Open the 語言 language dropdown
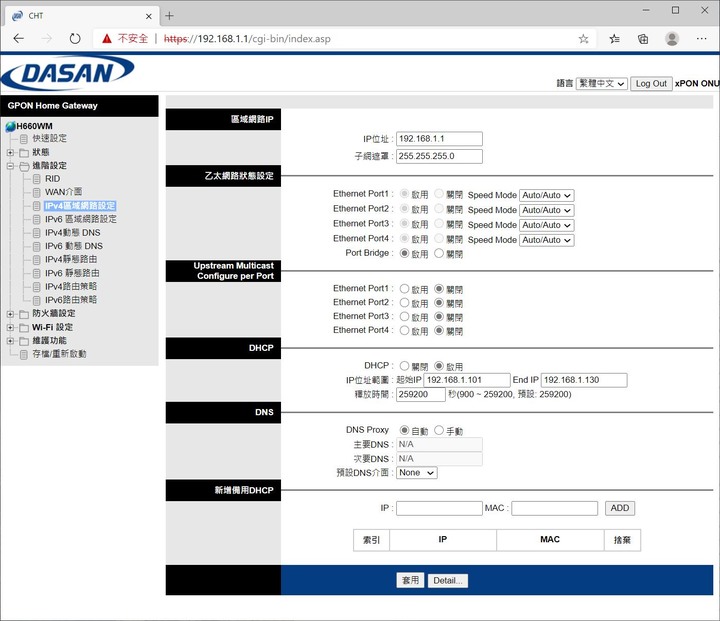The image size is (720, 621). [x=602, y=84]
